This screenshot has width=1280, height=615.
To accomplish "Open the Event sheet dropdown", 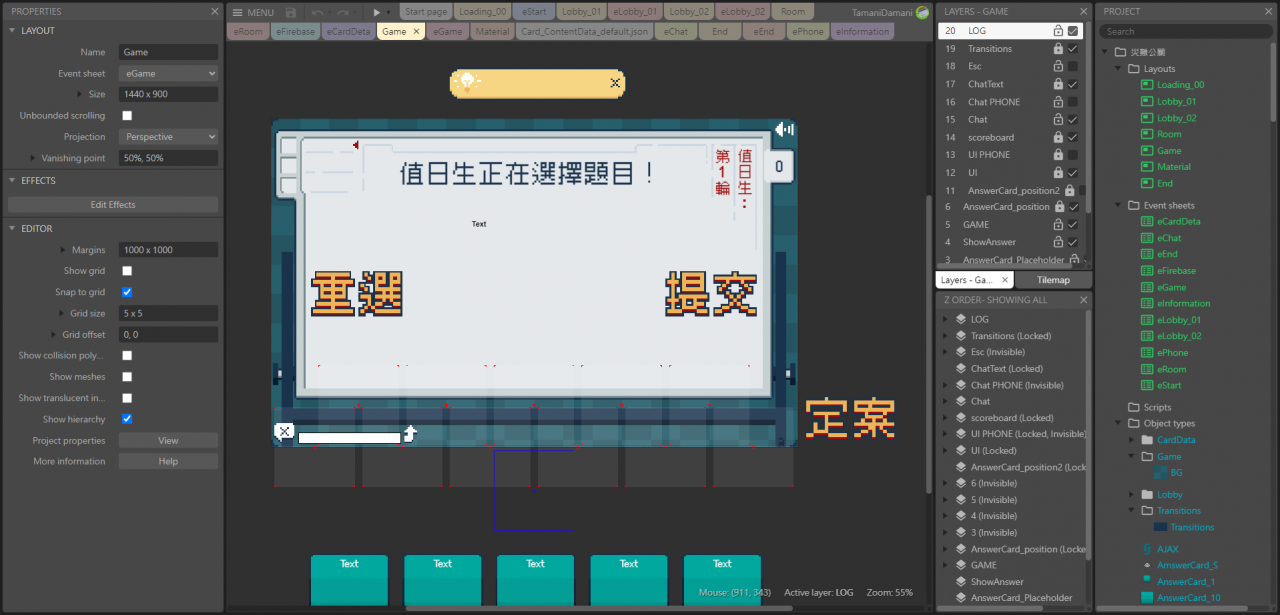I will 168,74.
